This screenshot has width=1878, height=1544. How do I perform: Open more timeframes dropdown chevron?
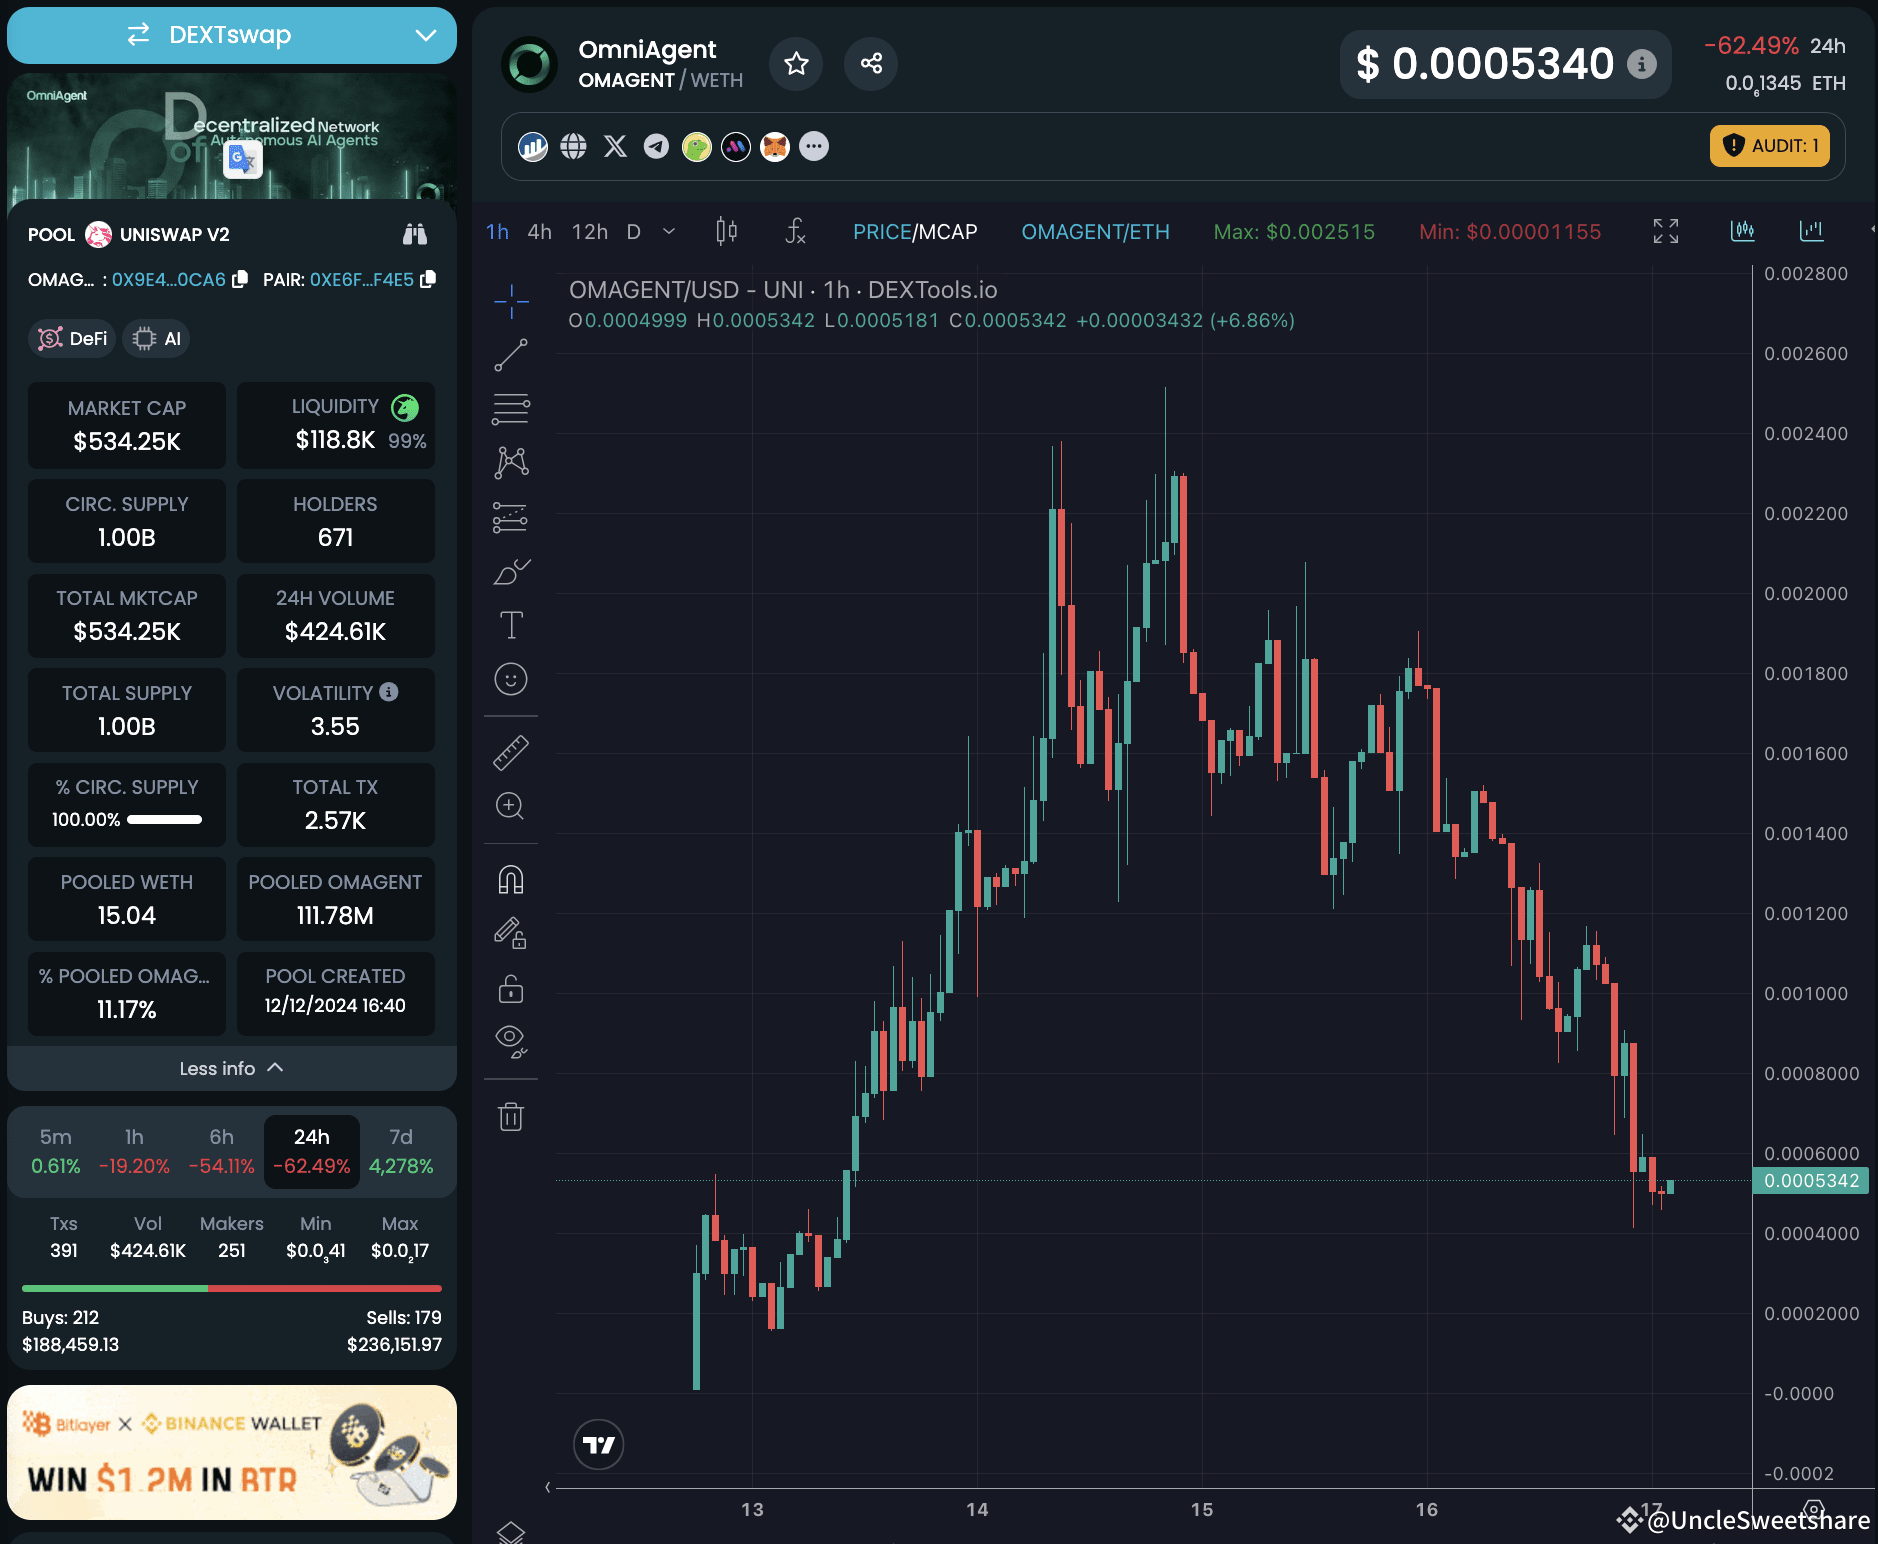click(x=669, y=232)
